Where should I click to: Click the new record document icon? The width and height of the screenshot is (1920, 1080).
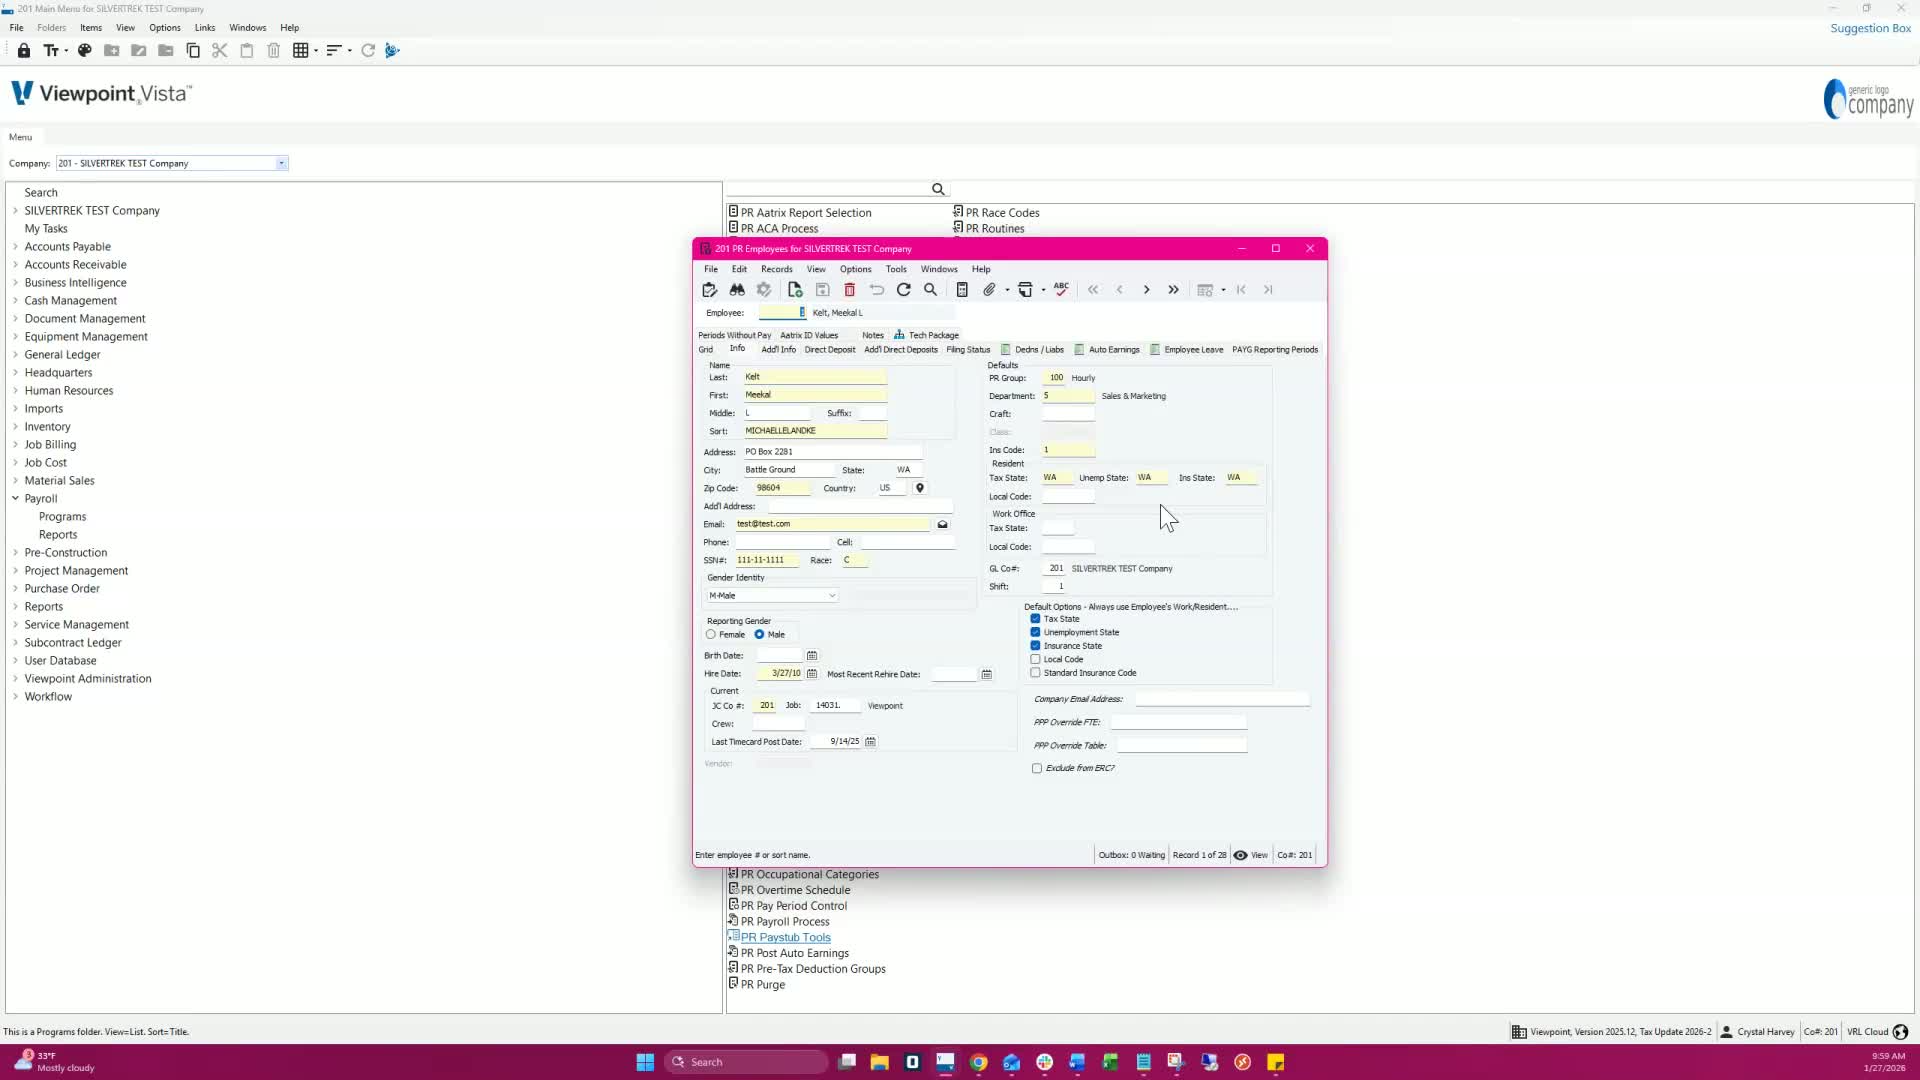tap(795, 290)
